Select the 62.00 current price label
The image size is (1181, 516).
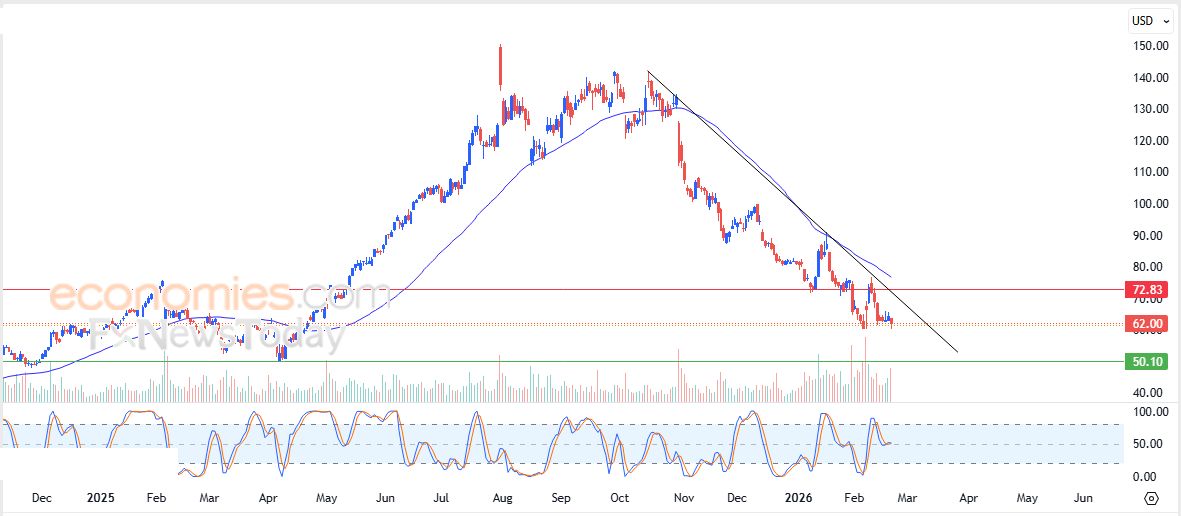coord(1145,323)
